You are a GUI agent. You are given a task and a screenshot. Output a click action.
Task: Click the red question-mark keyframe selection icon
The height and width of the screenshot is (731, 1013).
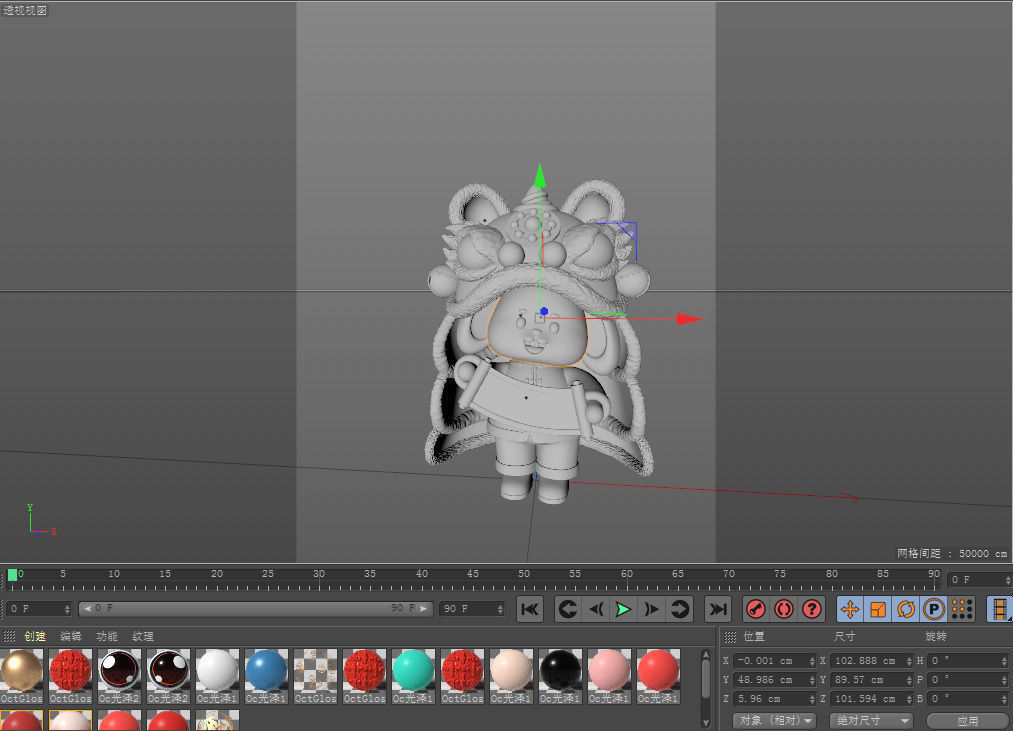(x=811, y=609)
